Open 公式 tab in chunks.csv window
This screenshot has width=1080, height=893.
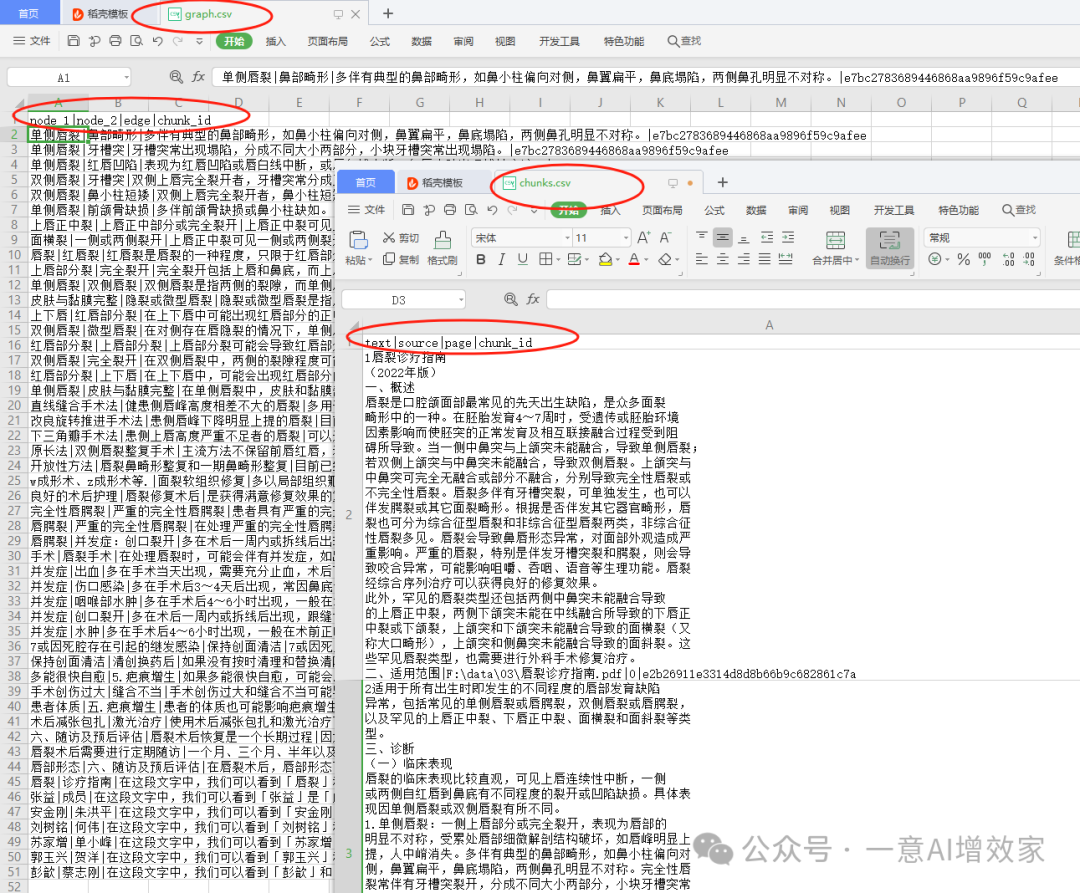click(x=714, y=210)
